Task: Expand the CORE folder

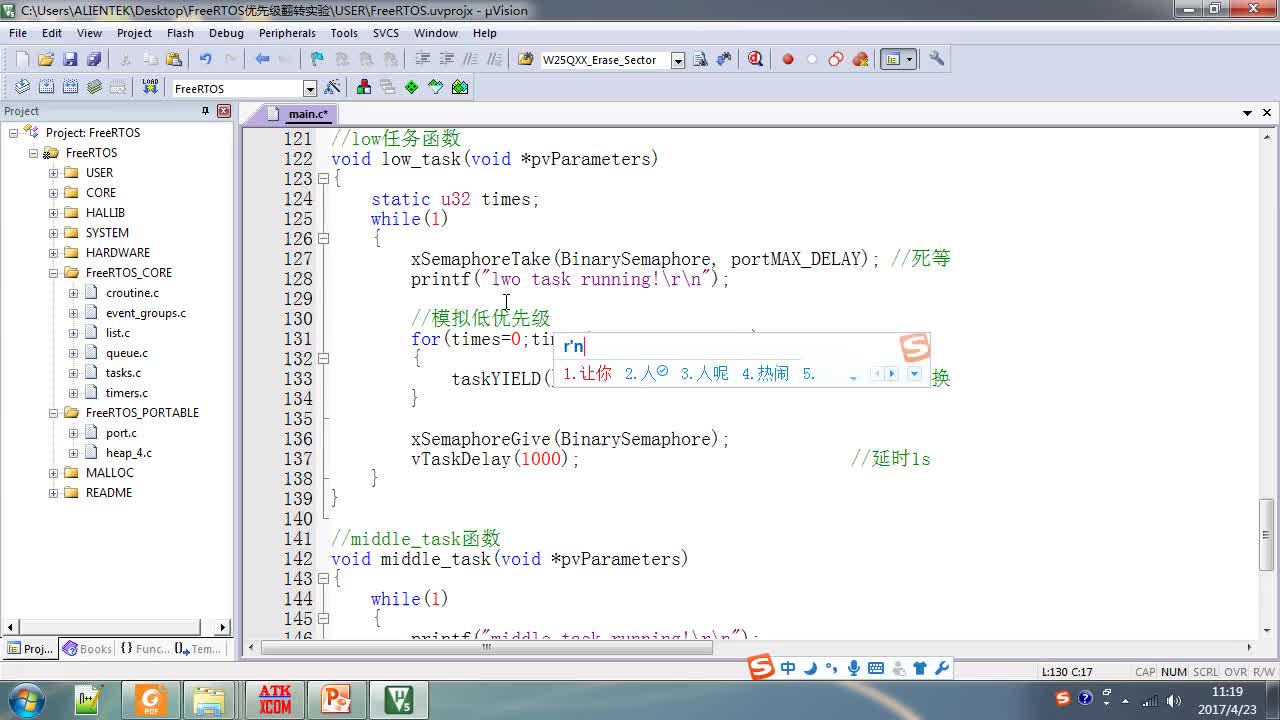Action: tap(54, 193)
